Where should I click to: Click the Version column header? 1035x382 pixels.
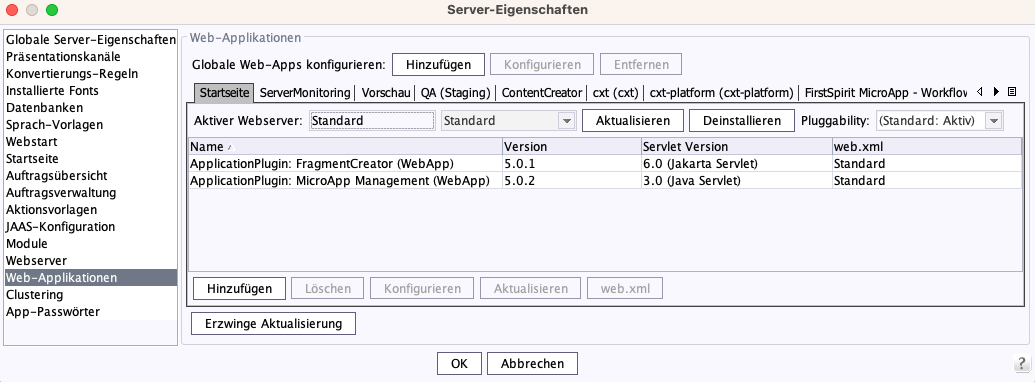coord(571,146)
